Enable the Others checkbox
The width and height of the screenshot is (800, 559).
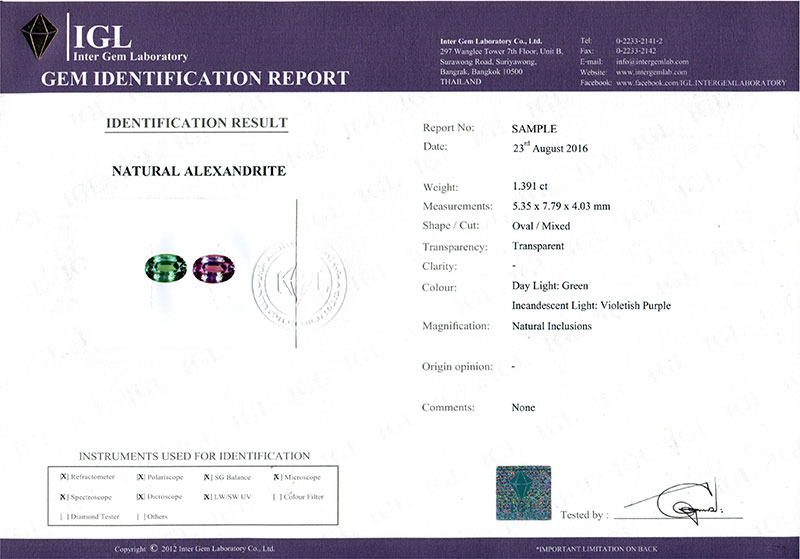[x=141, y=516]
